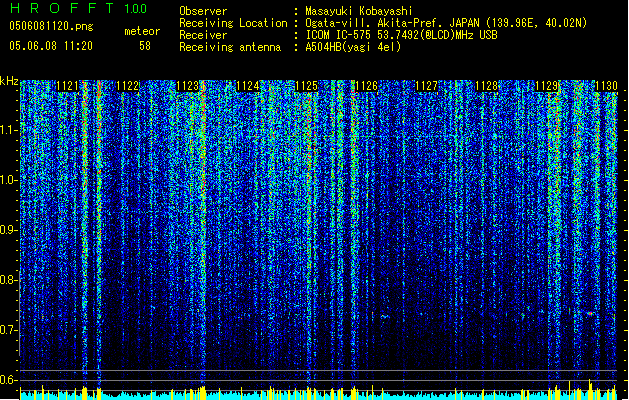Select antenna value A504HB(yagi 4el)
This screenshot has height=400, width=629.
pyautogui.click(x=353, y=47)
